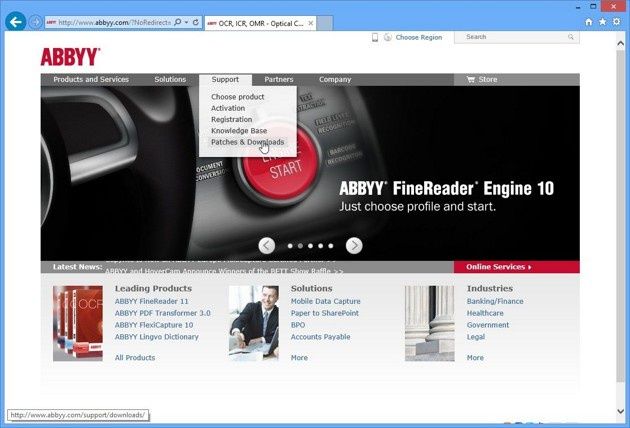Open a new blank tab
The width and height of the screenshot is (630, 428).
tap(325, 23)
